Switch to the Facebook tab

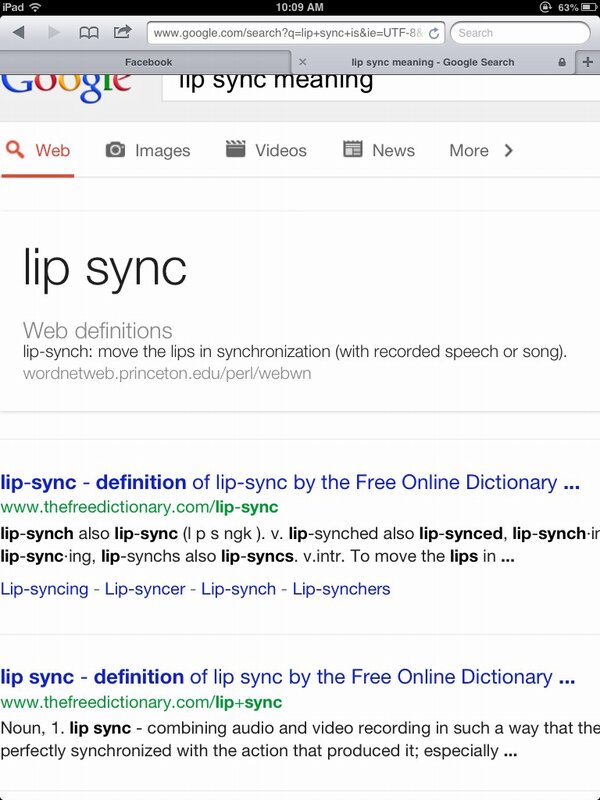[148, 62]
